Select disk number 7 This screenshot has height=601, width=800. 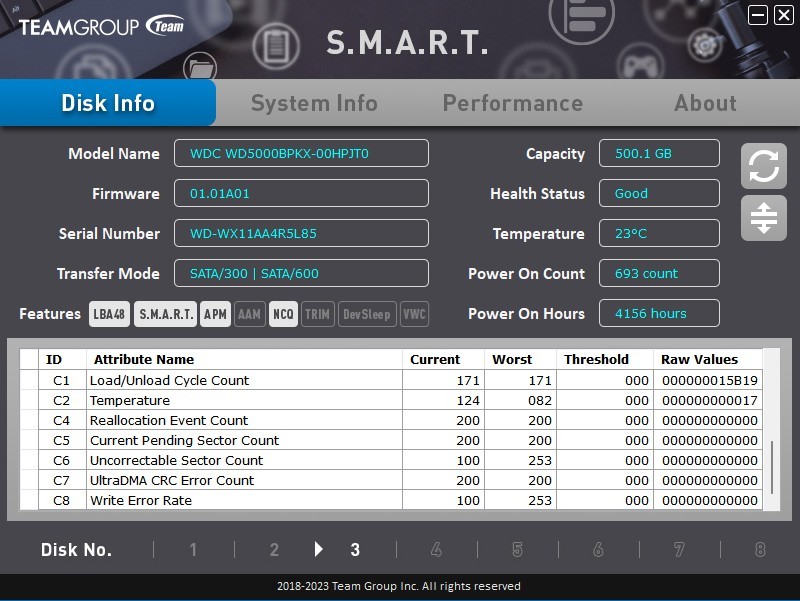pyautogui.click(x=679, y=549)
